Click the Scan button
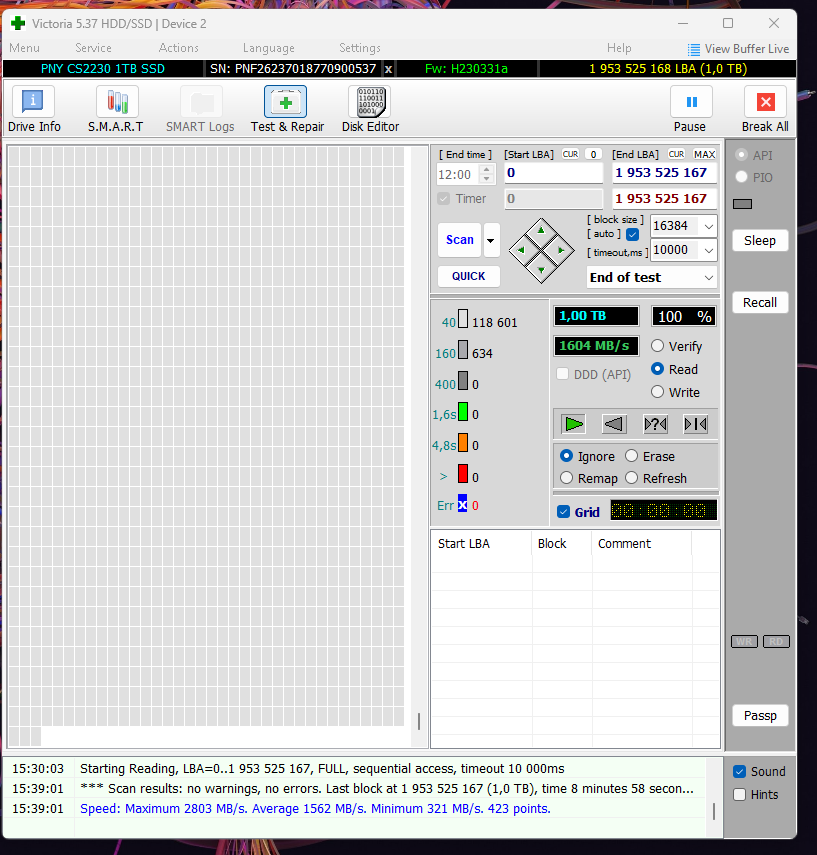 [460, 240]
